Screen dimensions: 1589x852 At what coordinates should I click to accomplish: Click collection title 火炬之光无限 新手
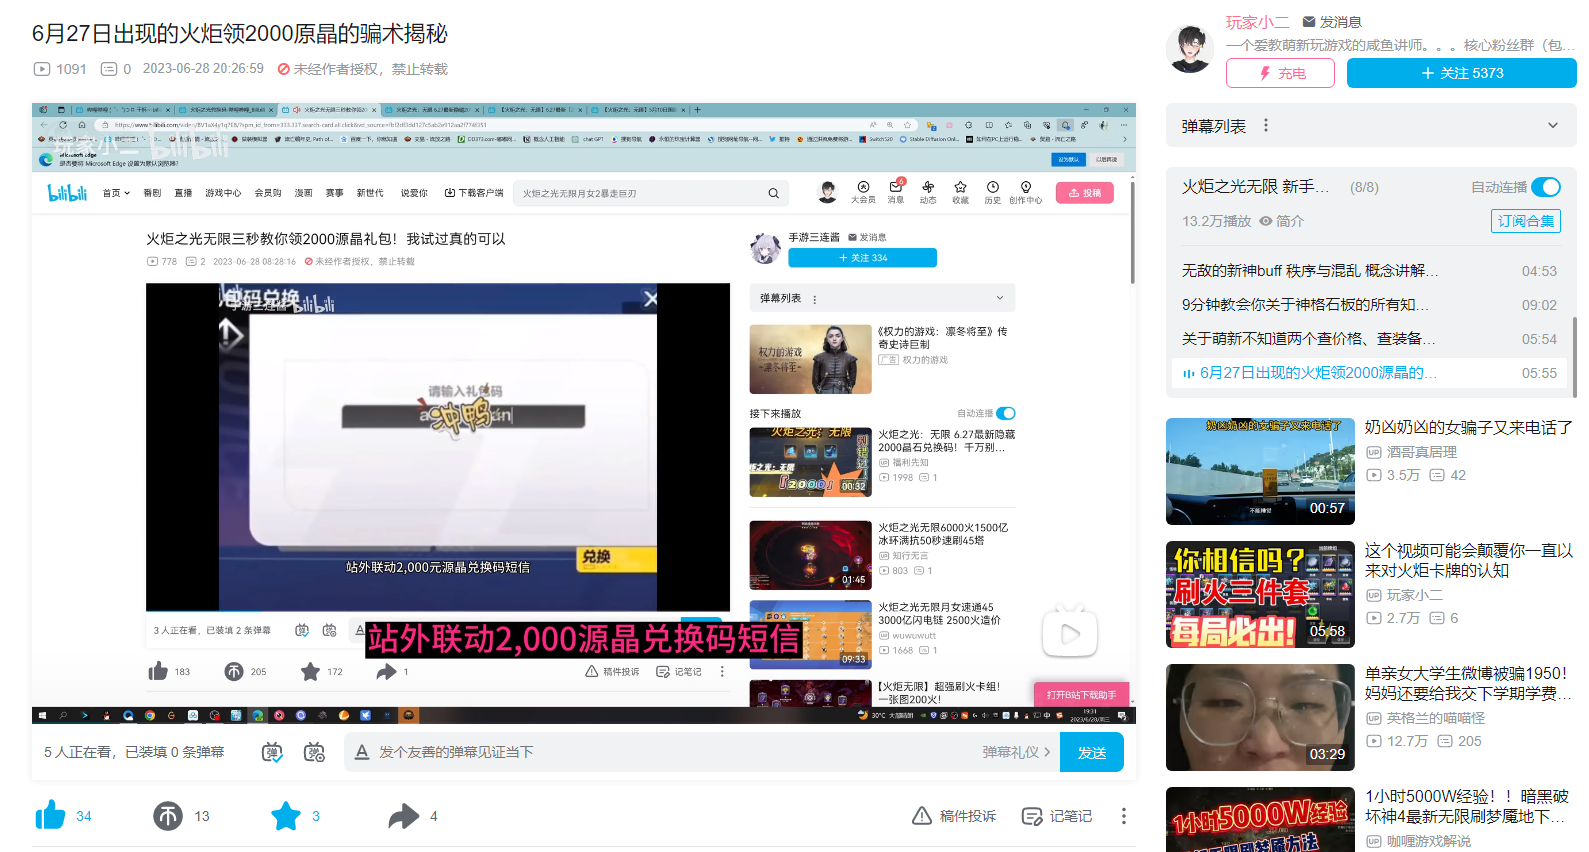point(1256,187)
